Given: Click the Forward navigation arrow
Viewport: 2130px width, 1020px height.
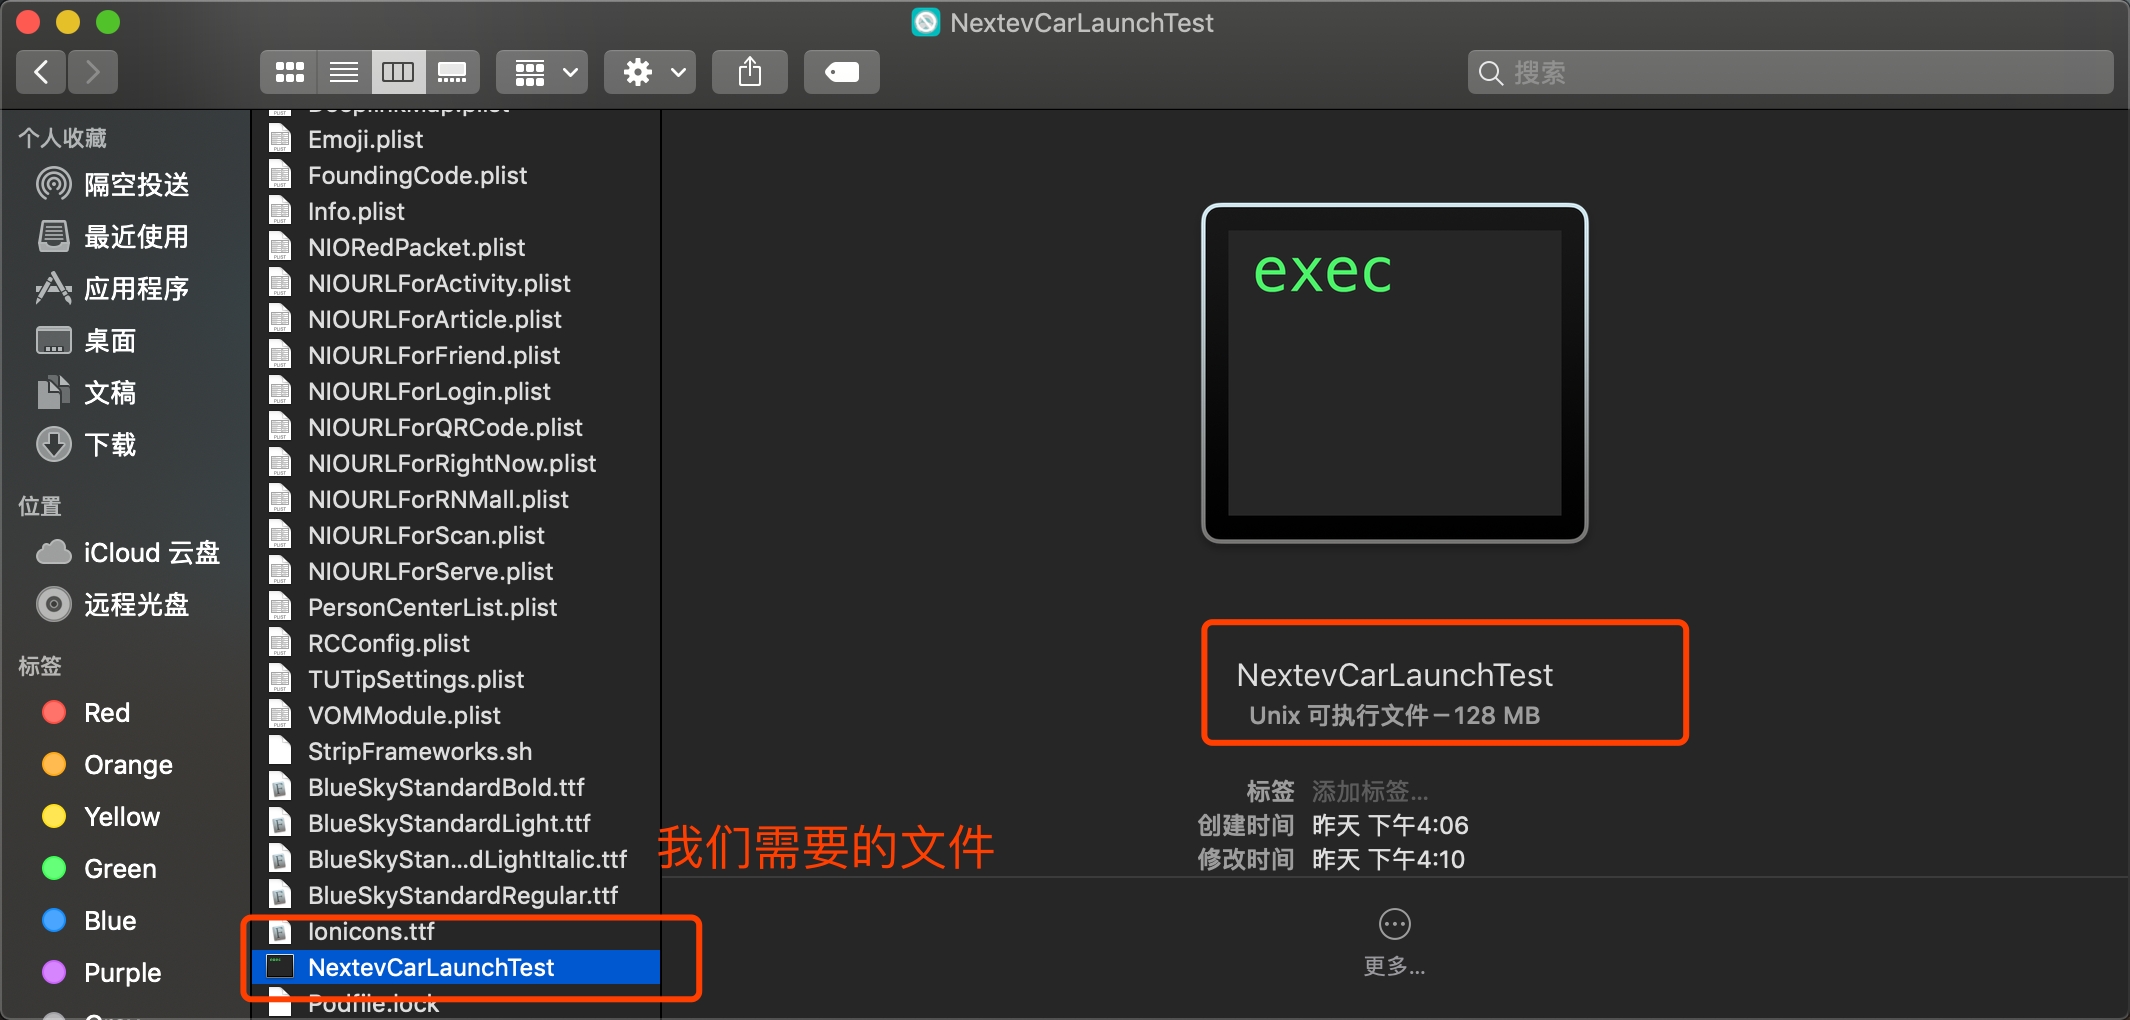Looking at the screenshot, I should click(93, 72).
